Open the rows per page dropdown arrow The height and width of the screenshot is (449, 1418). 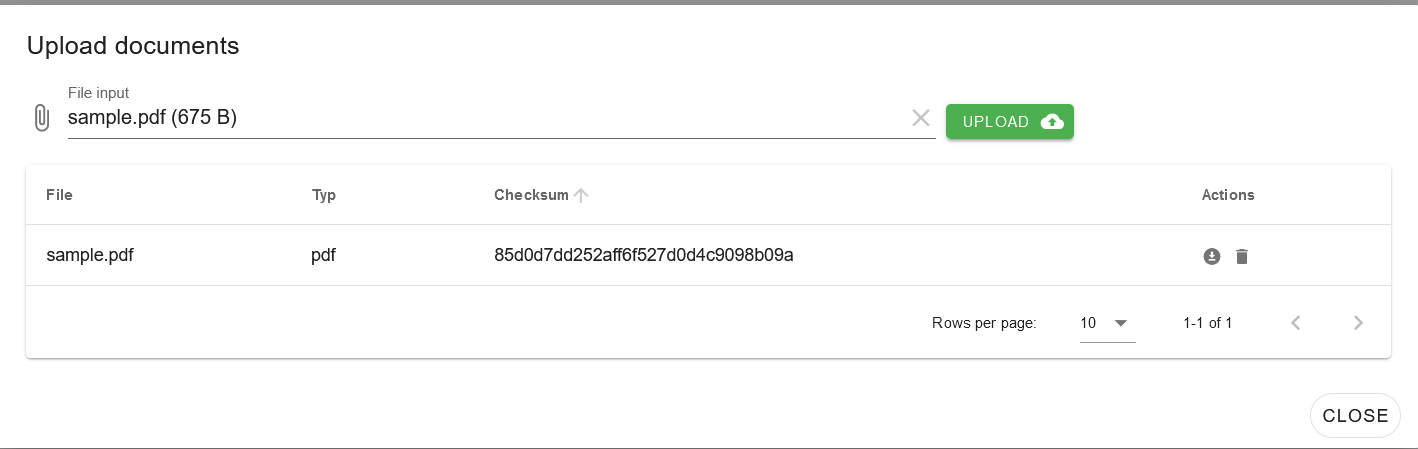pos(1121,323)
